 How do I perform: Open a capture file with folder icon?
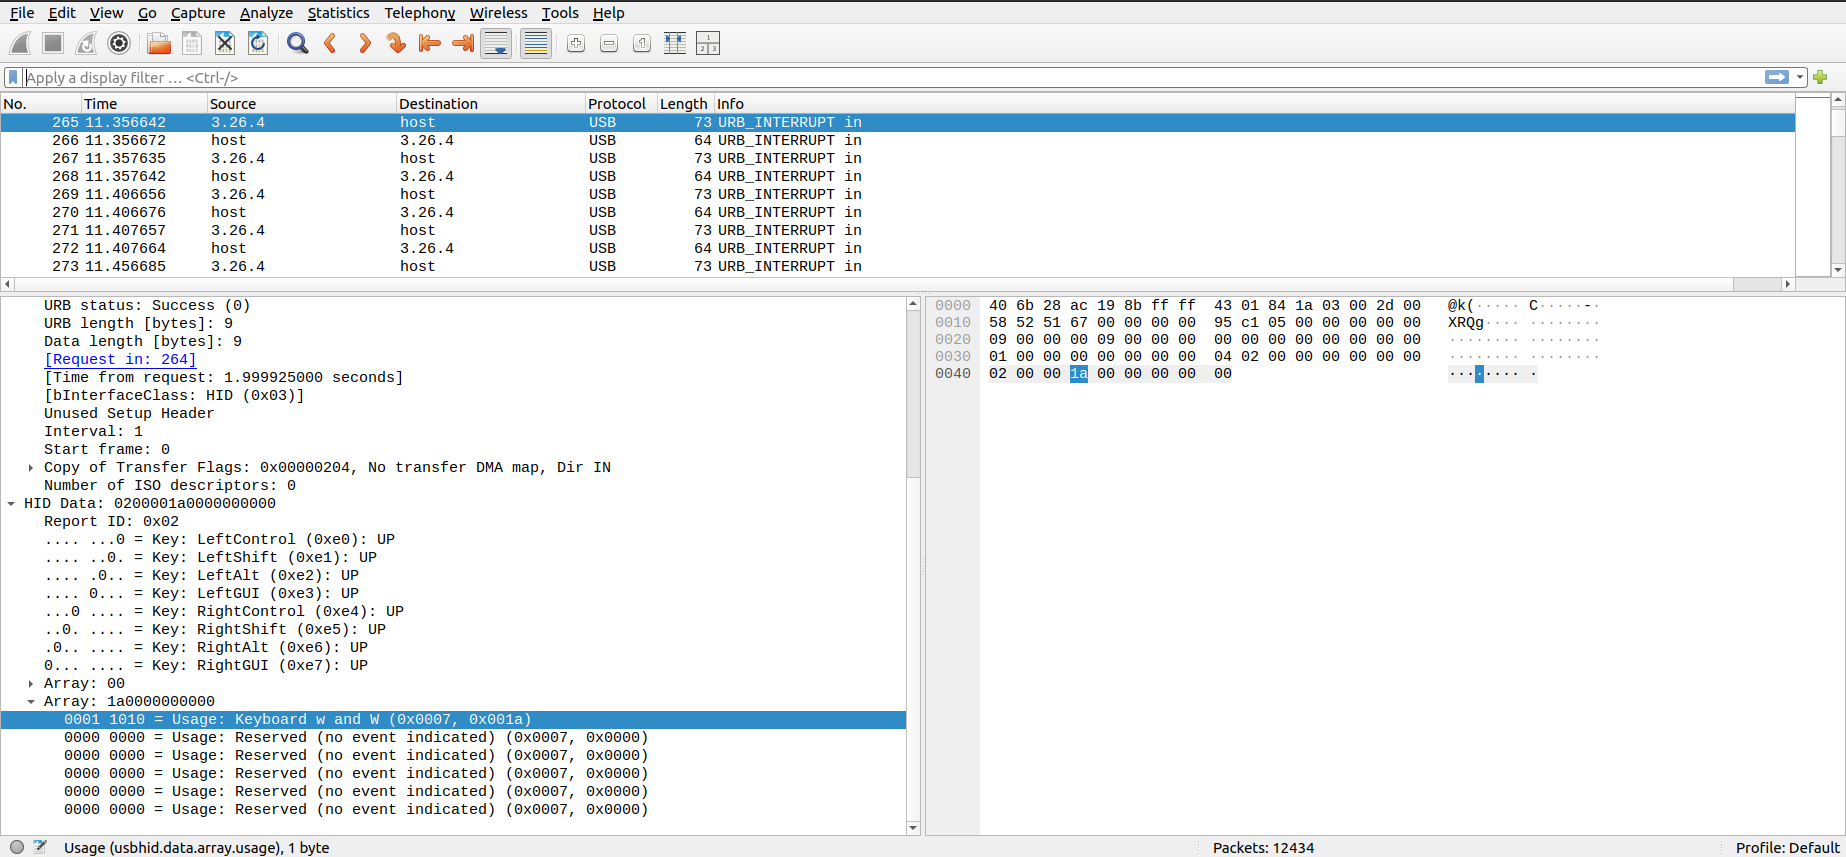[158, 43]
